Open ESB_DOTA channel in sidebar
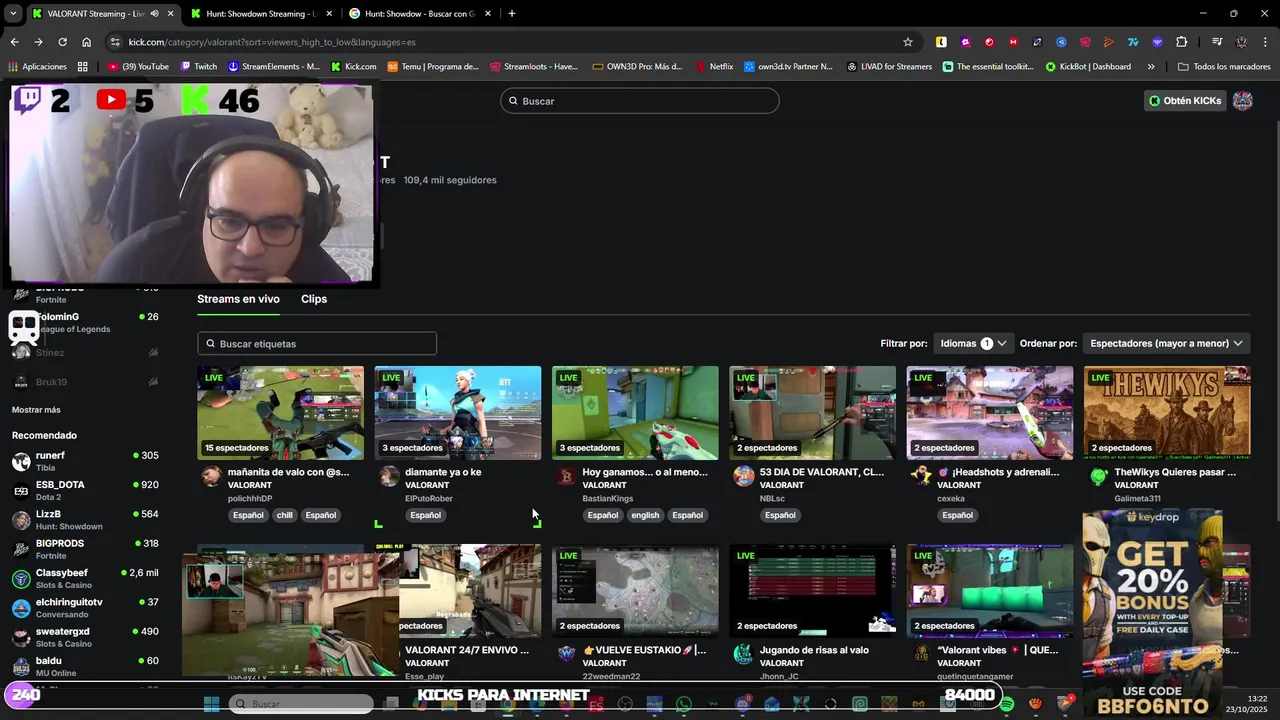 coord(85,490)
